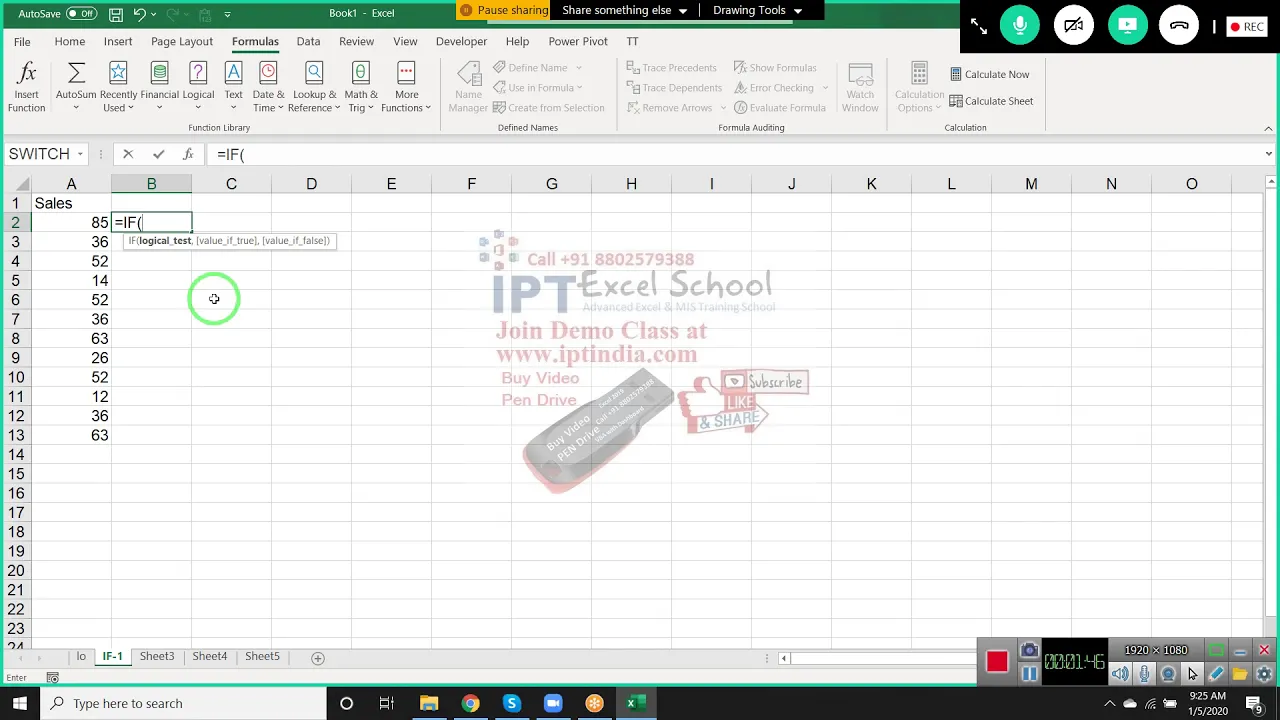Image resolution: width=1280 pixels, height=720 pixels.
Task: Toggle the AutoSave switch
Action: [x=81, y=14]
